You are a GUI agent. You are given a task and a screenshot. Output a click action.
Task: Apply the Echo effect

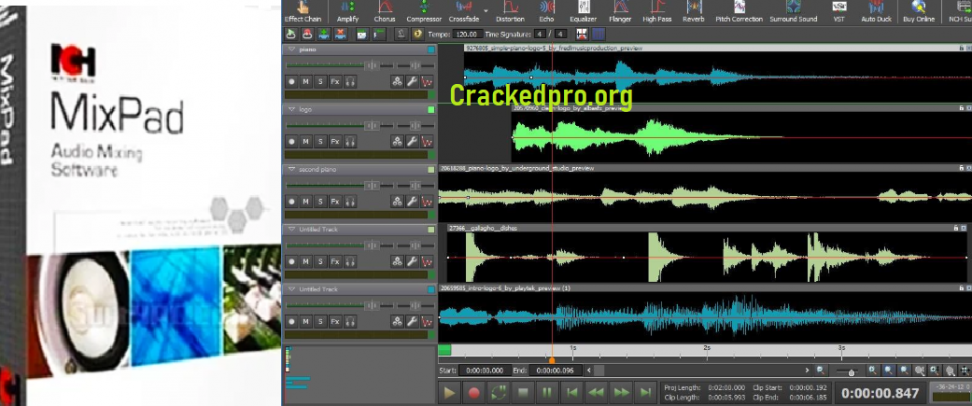point(547,11)
